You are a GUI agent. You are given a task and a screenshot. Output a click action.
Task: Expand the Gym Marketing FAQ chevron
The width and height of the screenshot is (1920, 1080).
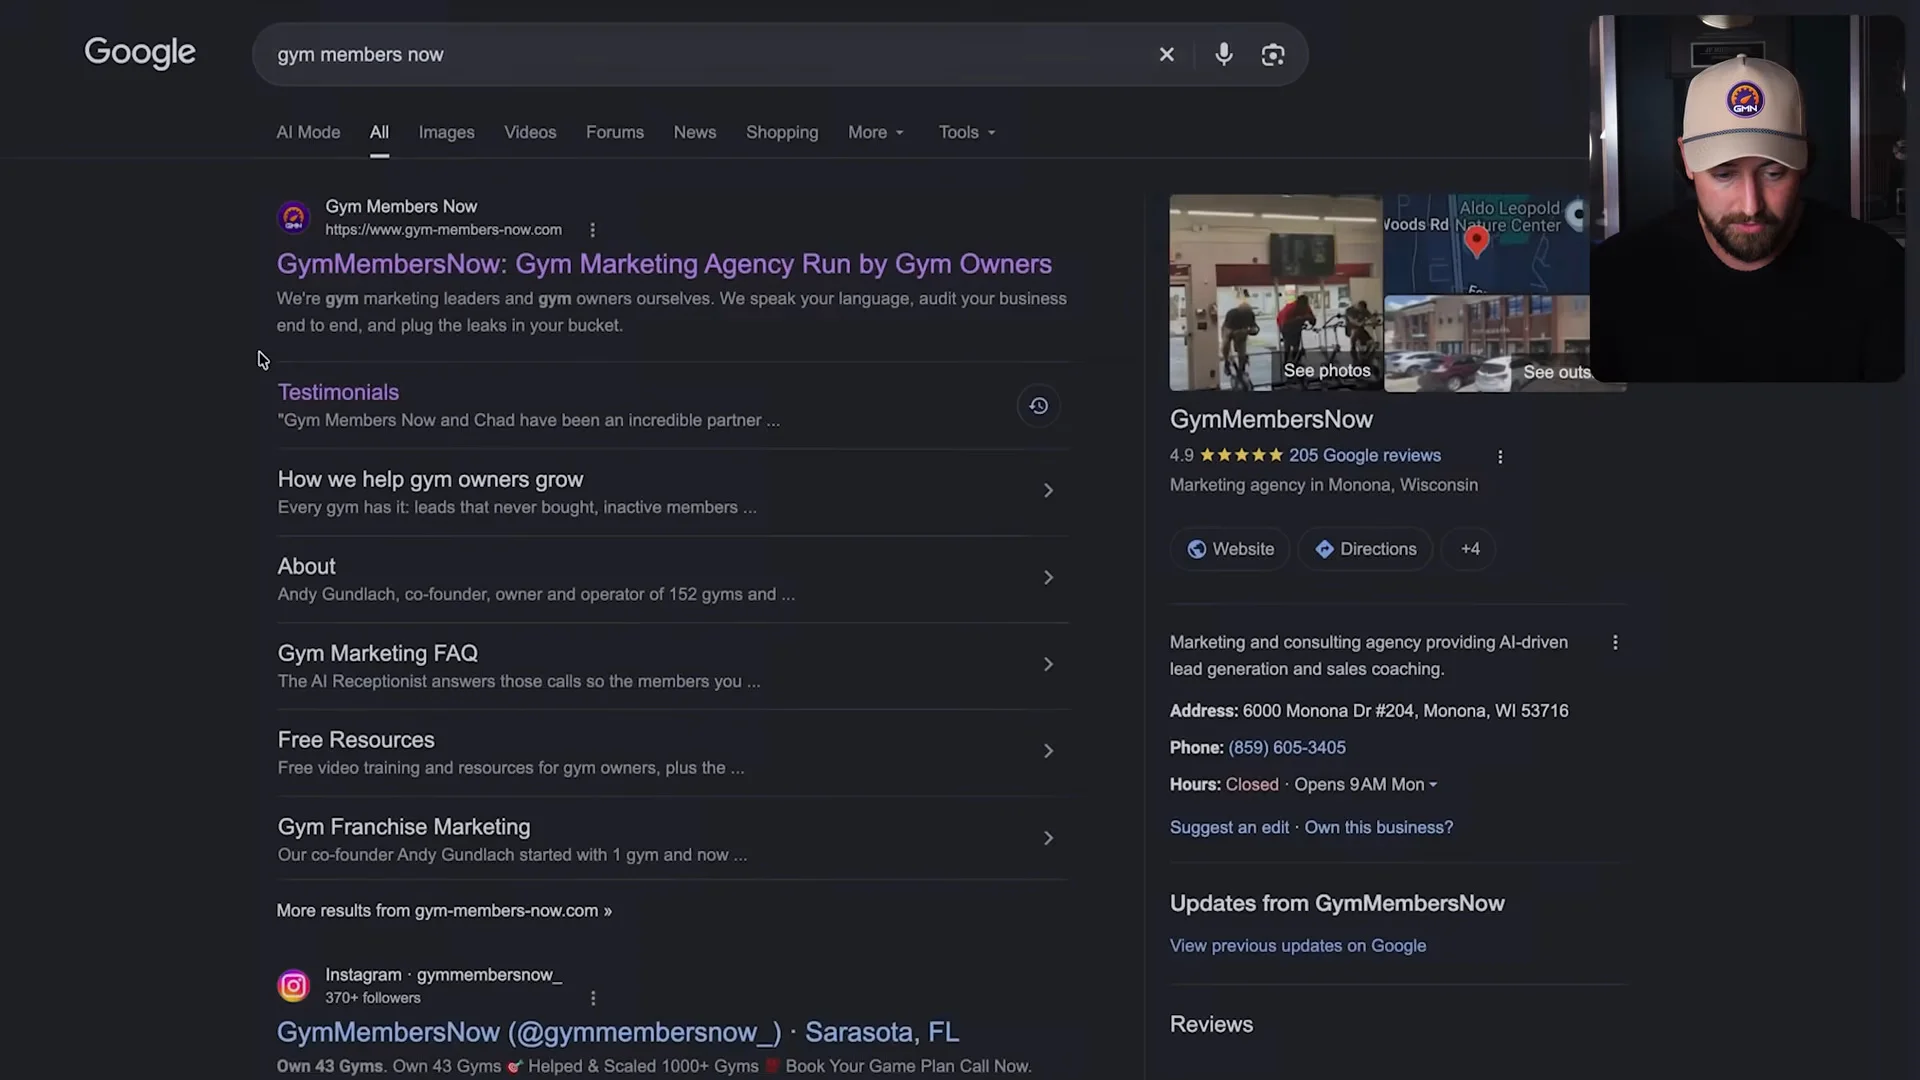pyautogui.click(x=1048, y=665)
